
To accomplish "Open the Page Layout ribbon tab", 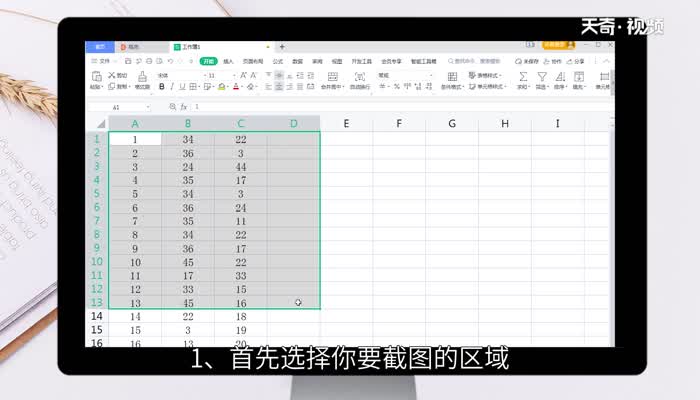I will [x=253, y=61].
